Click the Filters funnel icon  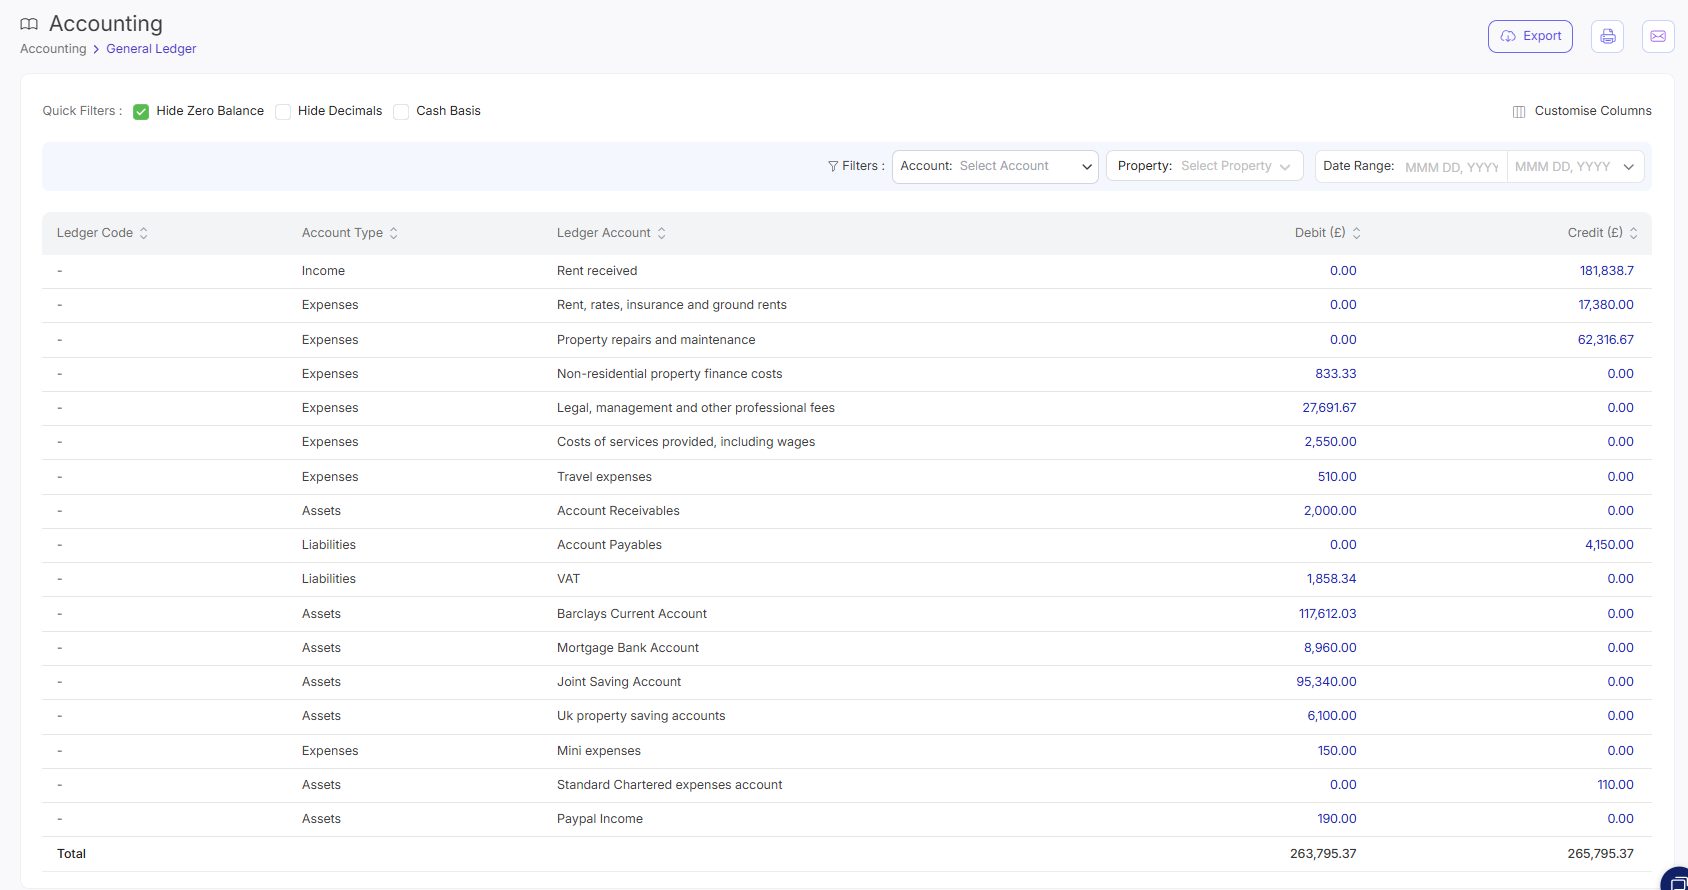pyautogui.click(x=833, y=166)
